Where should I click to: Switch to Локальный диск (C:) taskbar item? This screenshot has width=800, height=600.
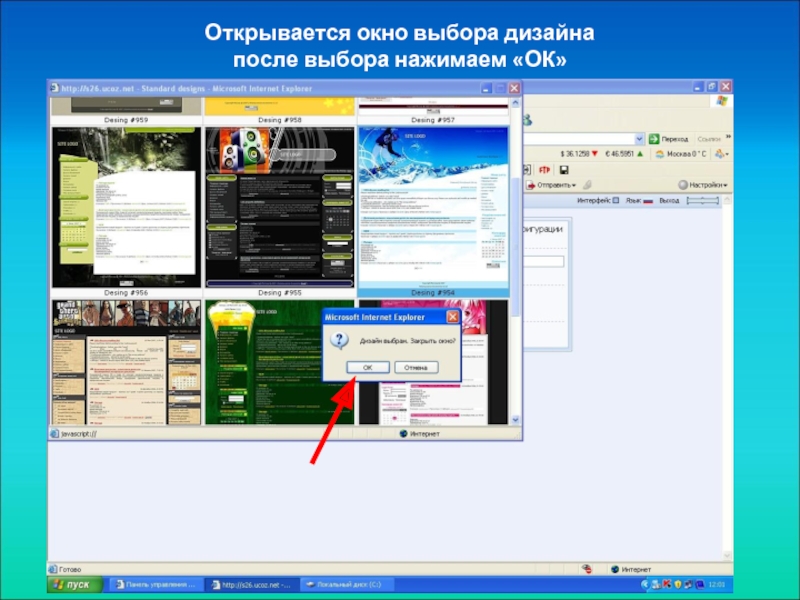345,584
